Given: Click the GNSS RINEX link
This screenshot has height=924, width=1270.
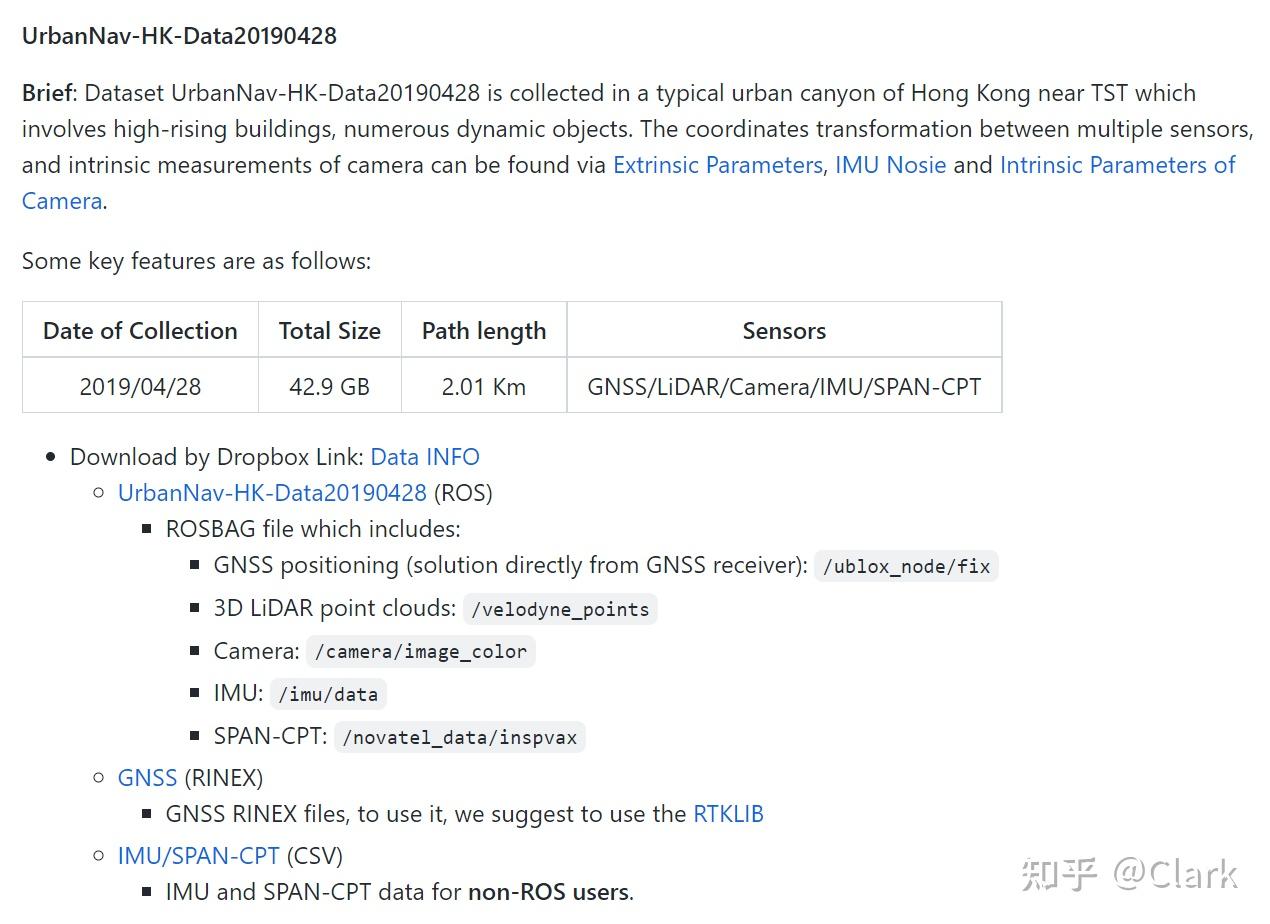Looking at the screenshot, I should click(147, 778).
